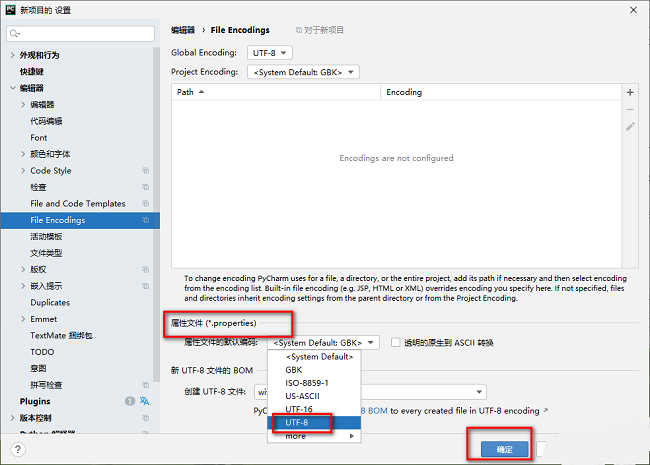Select the 拼写检查 item
This screenshot has width=650, height=465.
pos(46,385)
